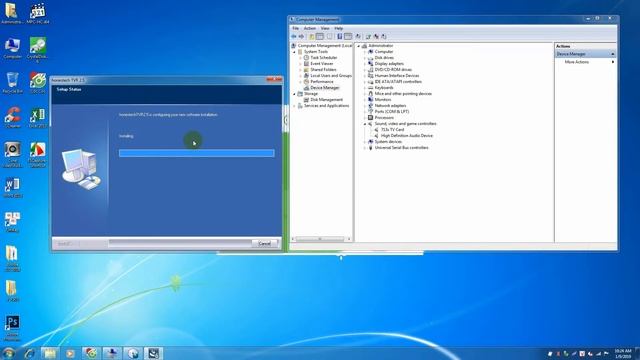Expand Universal Serial Bus controllers category
640x360 pixels.
[364, 148]
